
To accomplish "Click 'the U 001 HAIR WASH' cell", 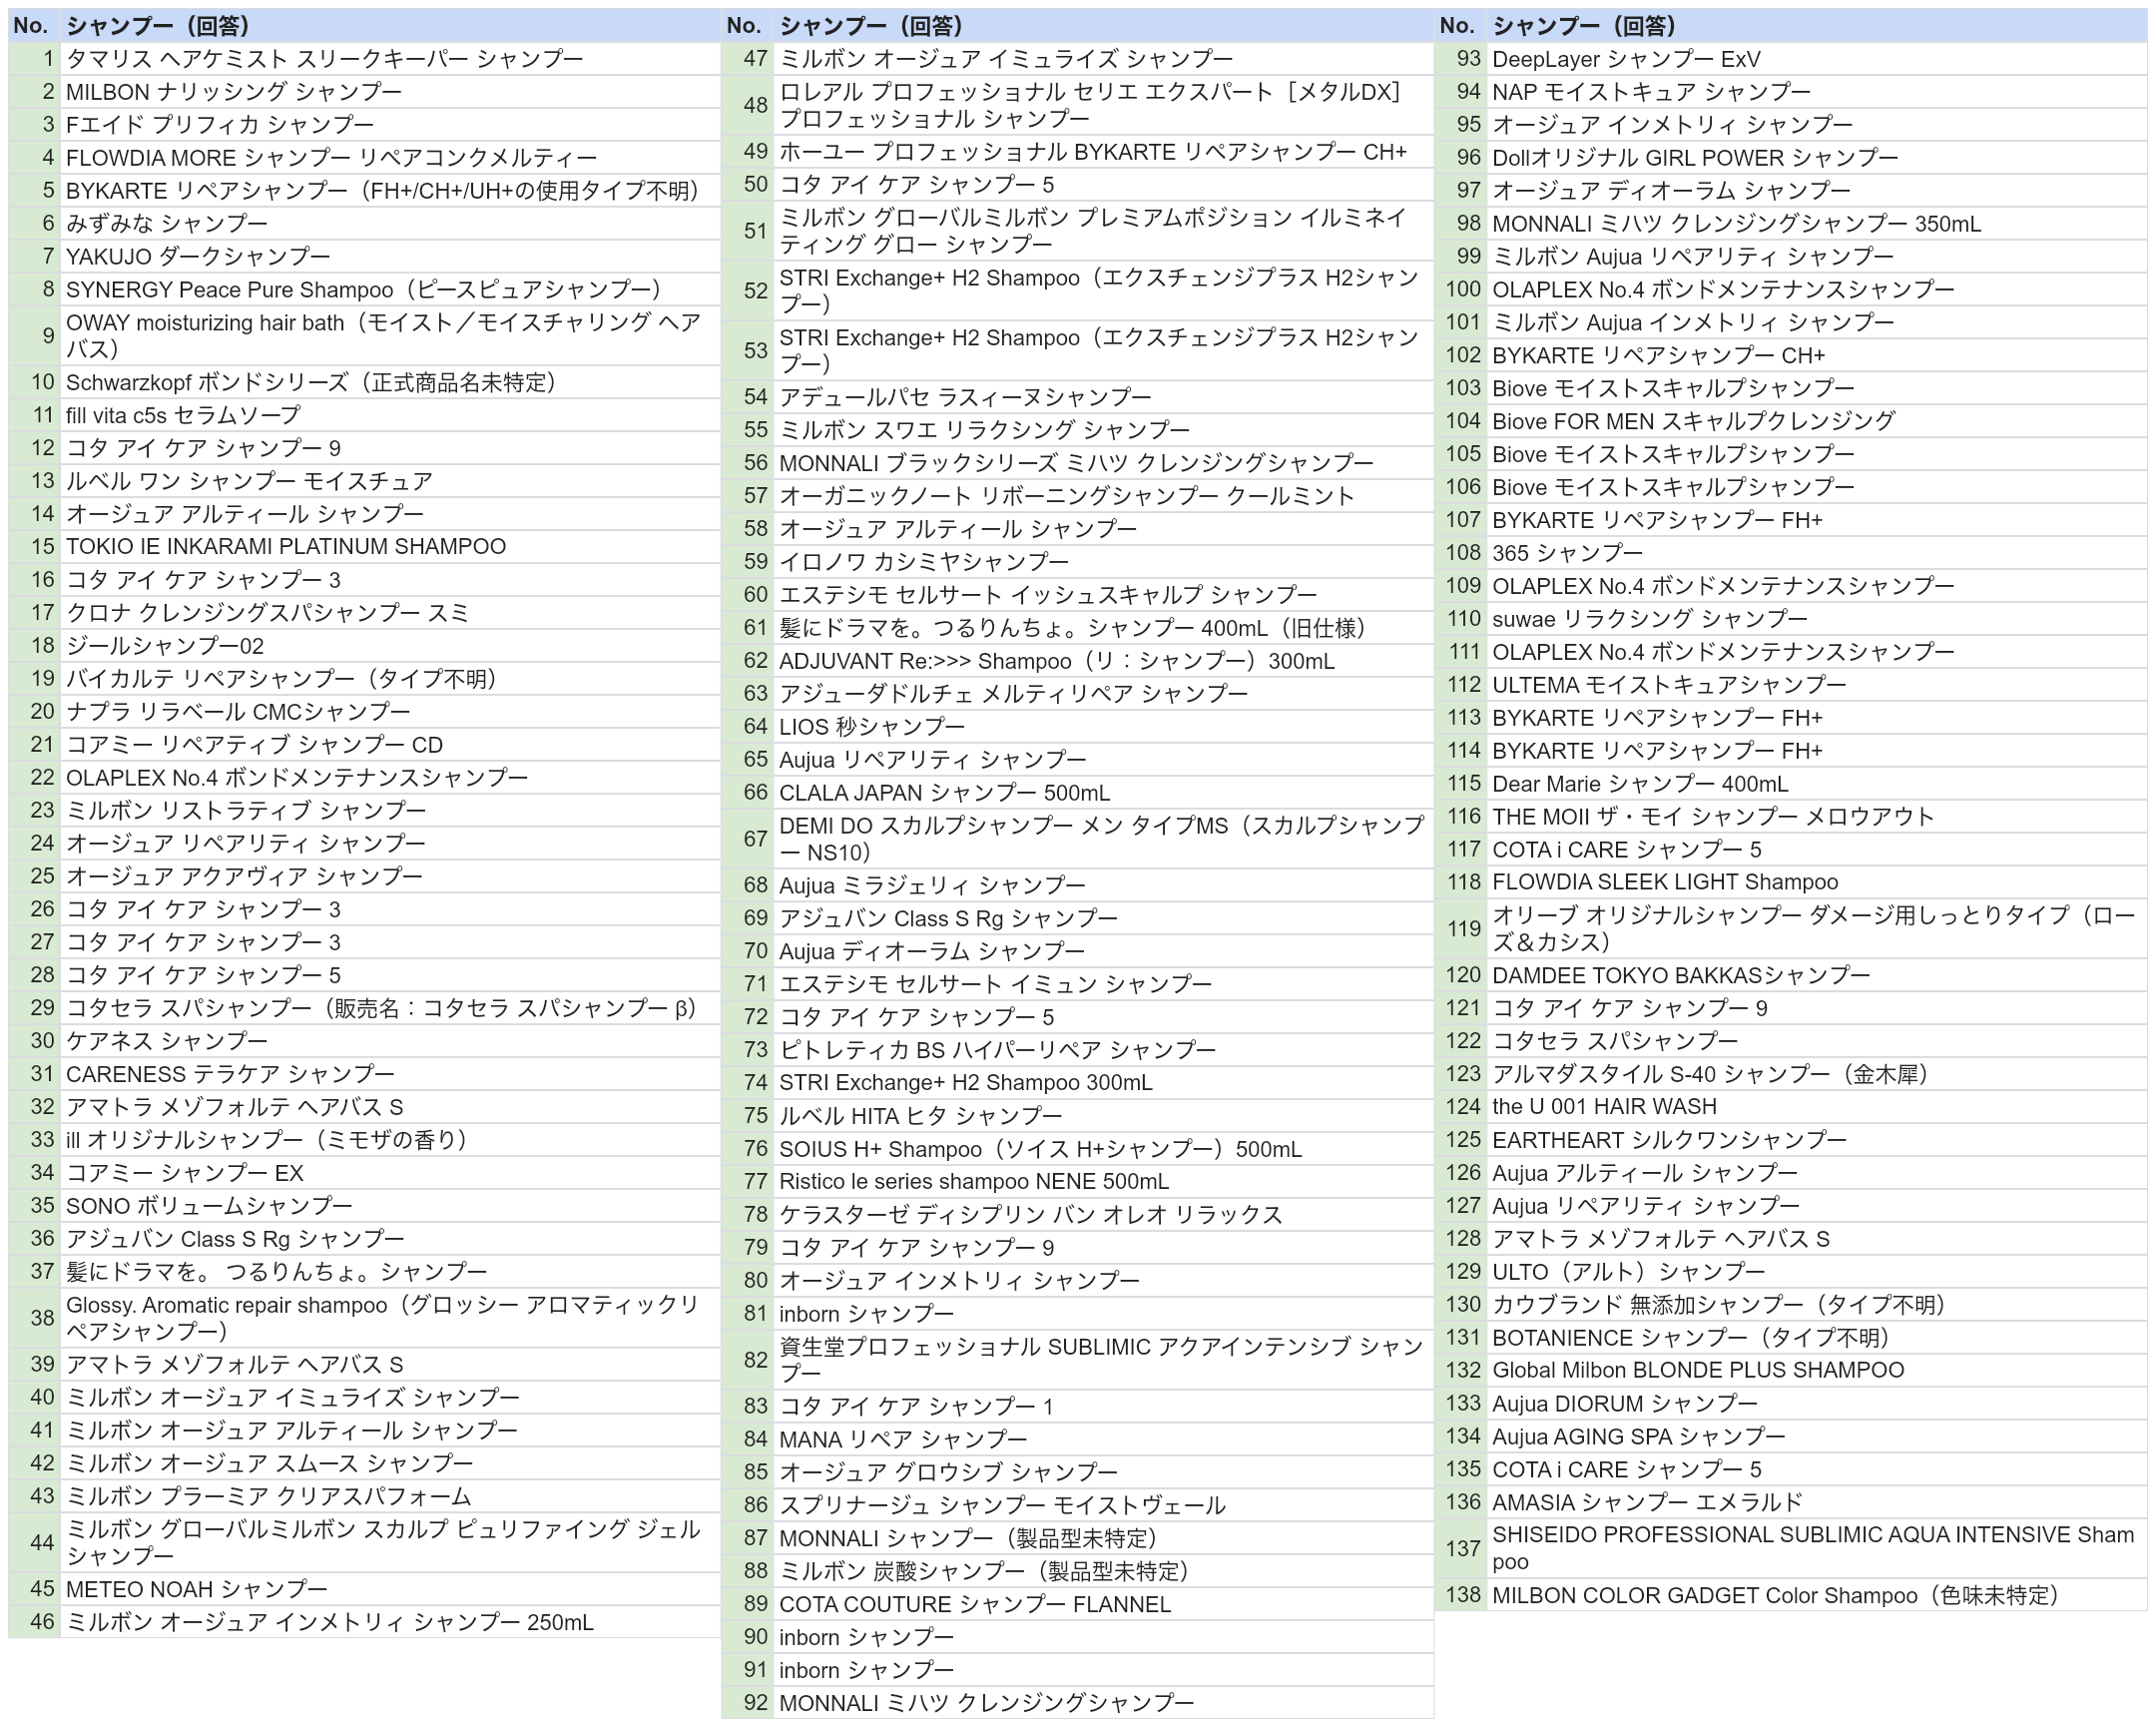I will click(1817, 1106).
